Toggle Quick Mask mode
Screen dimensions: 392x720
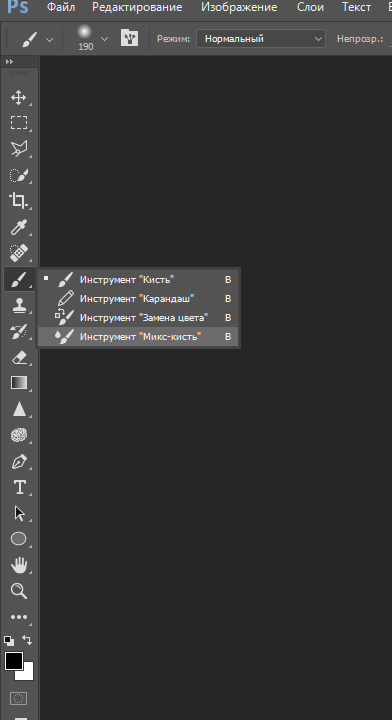coord(19,698)
